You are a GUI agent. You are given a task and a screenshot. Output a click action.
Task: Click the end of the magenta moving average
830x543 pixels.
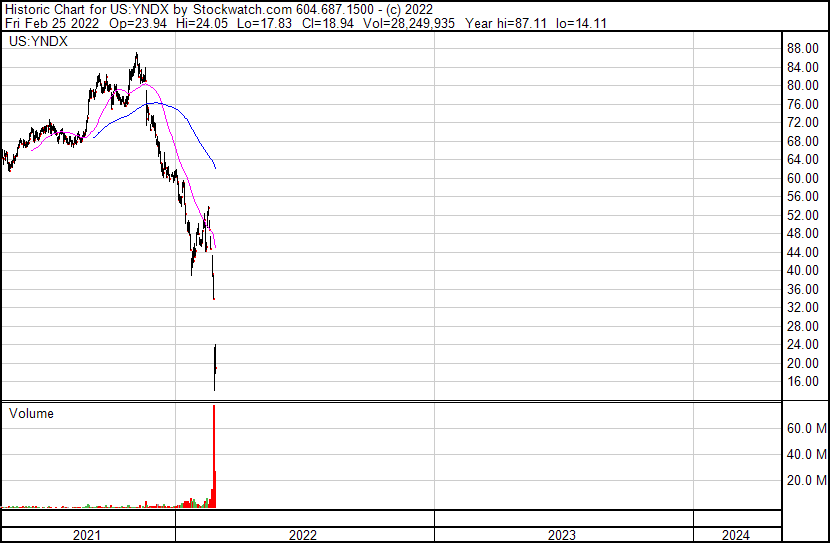click(x=215, y=247)
